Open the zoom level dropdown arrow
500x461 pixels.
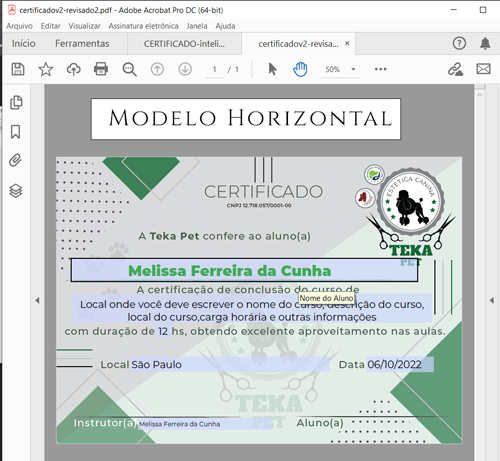point(353,69)
